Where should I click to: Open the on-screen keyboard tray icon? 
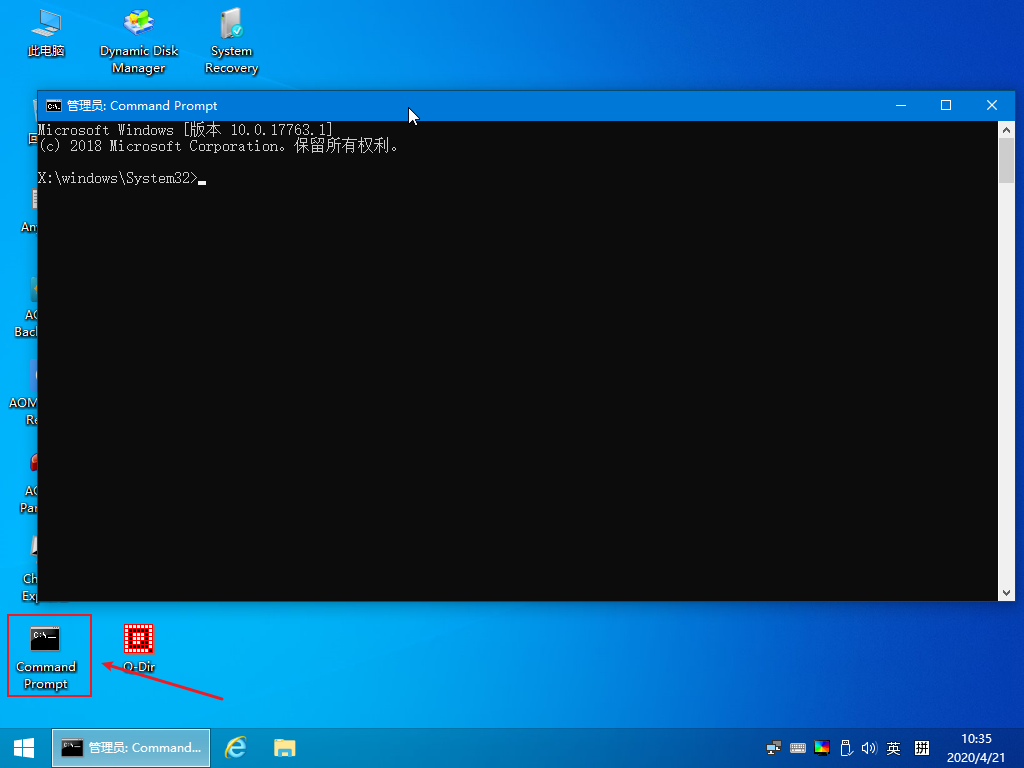tap(797, 748)
